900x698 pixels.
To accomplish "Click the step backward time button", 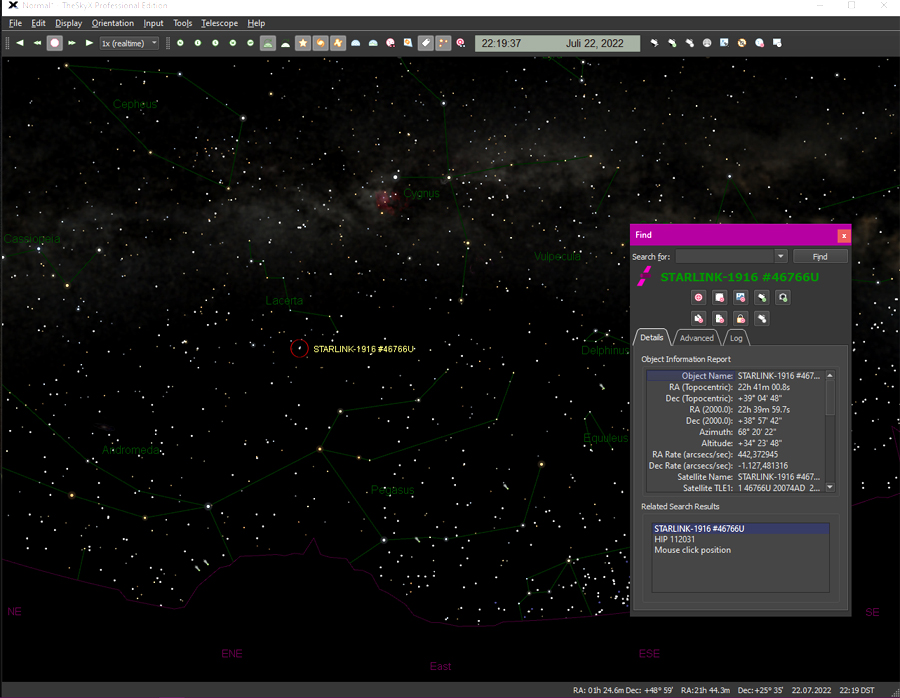I will coord(20,43).
